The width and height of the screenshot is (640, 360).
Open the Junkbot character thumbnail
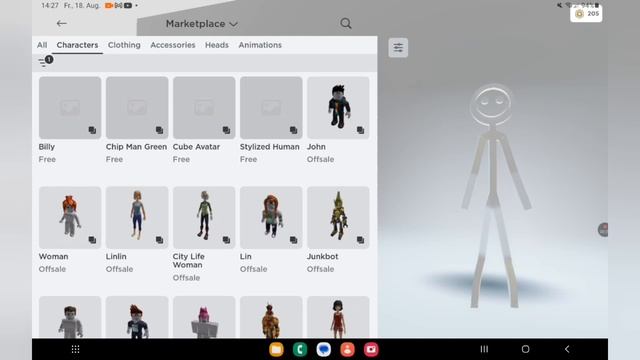click(x=338, y=218)
